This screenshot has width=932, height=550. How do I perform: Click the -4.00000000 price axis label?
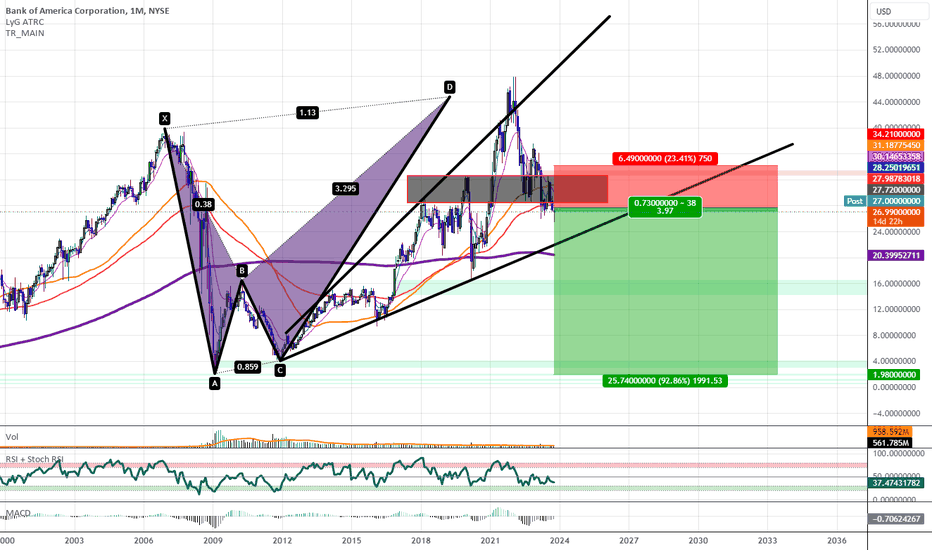[896, 413]
